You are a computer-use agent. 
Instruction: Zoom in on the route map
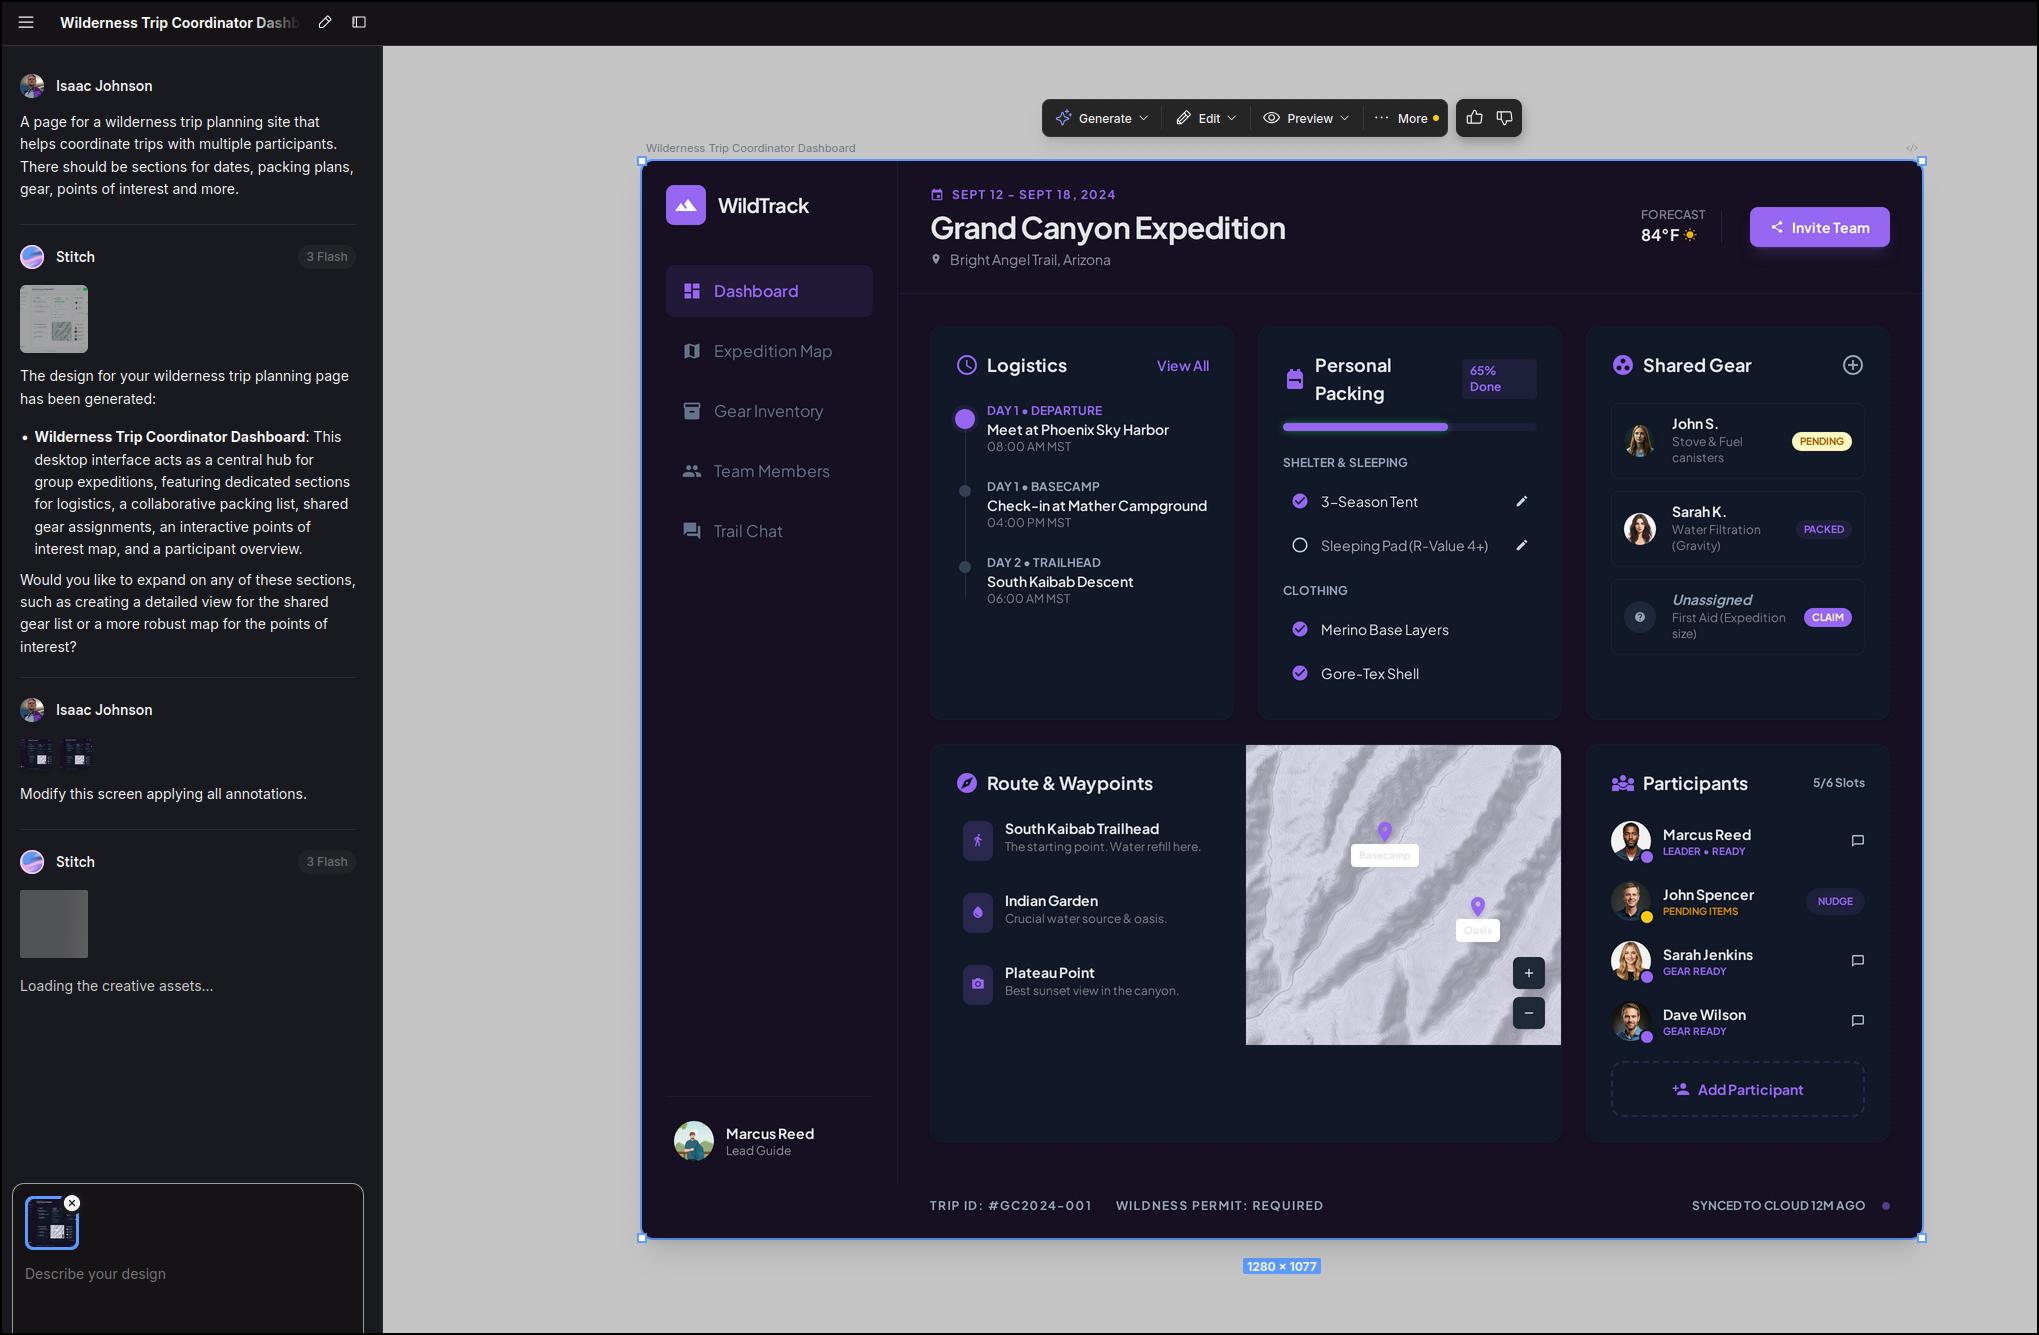1528,973
